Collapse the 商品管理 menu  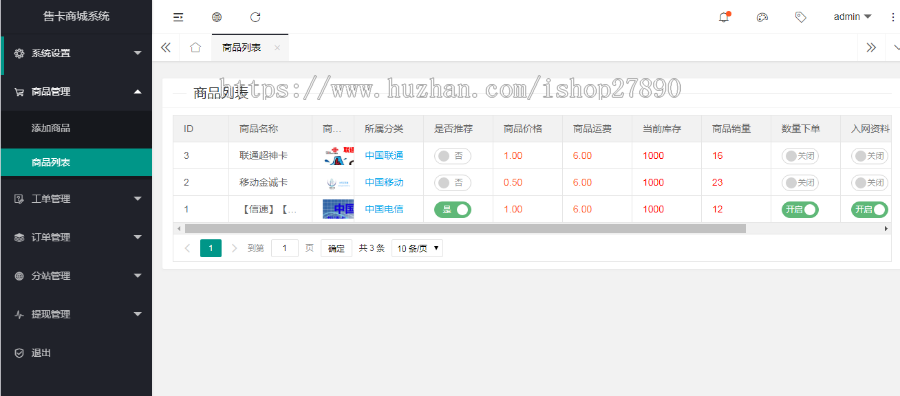[137, 92]
